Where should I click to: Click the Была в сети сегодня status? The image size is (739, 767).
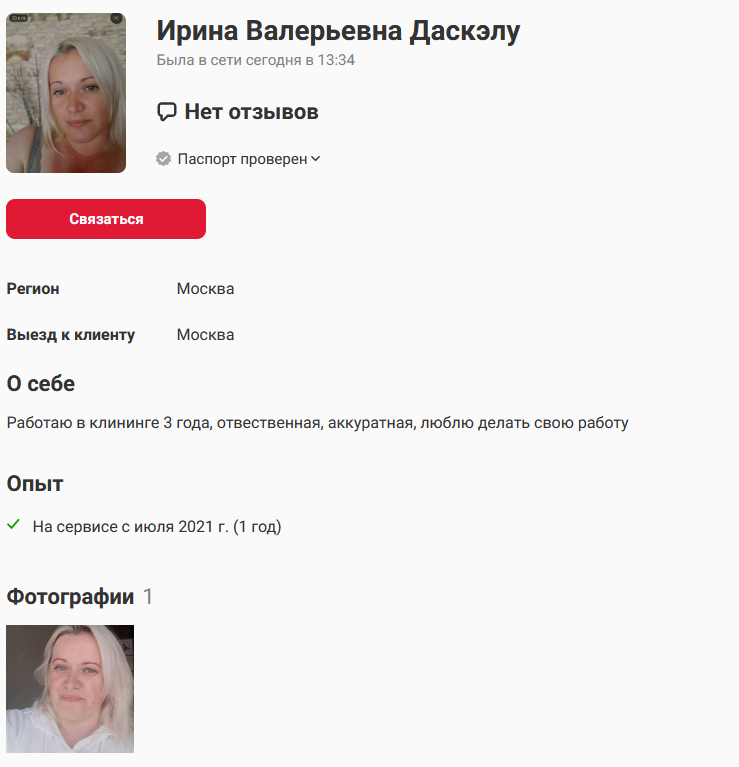[x=255, y=60]
